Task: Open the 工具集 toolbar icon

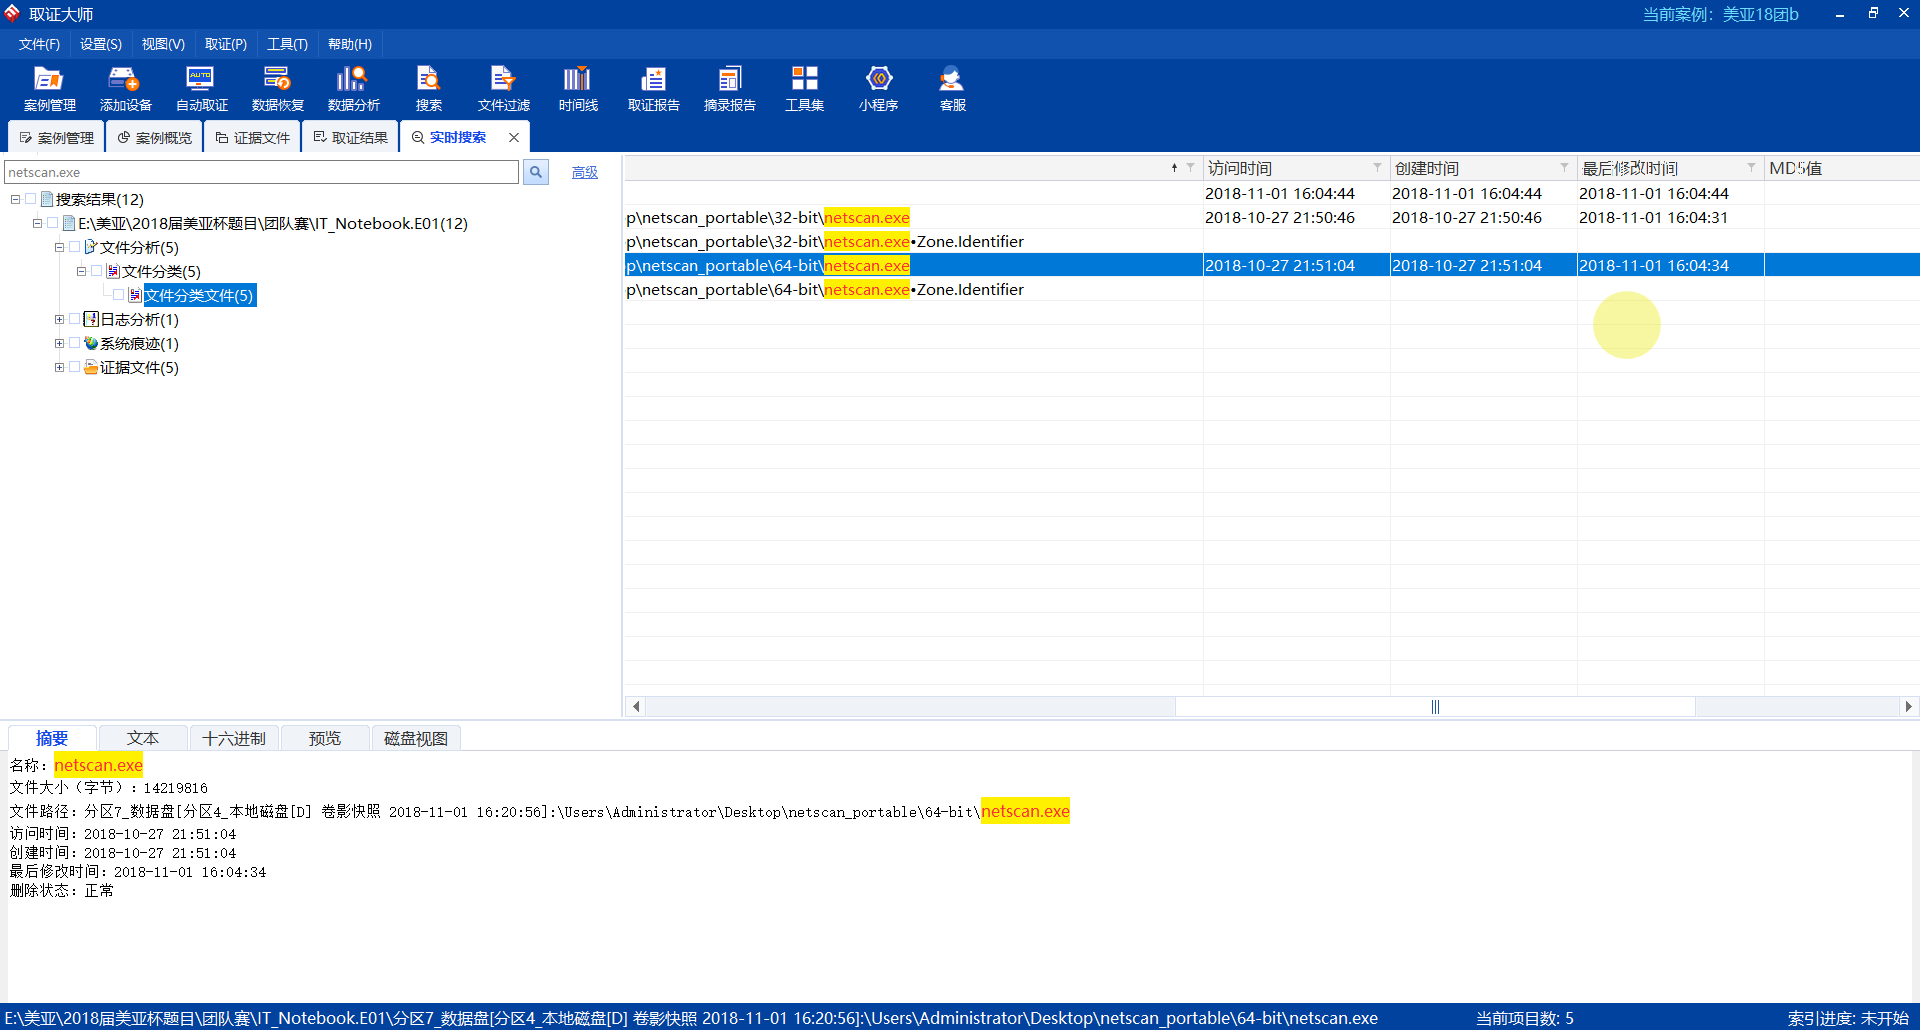Action: pos(804,89)
